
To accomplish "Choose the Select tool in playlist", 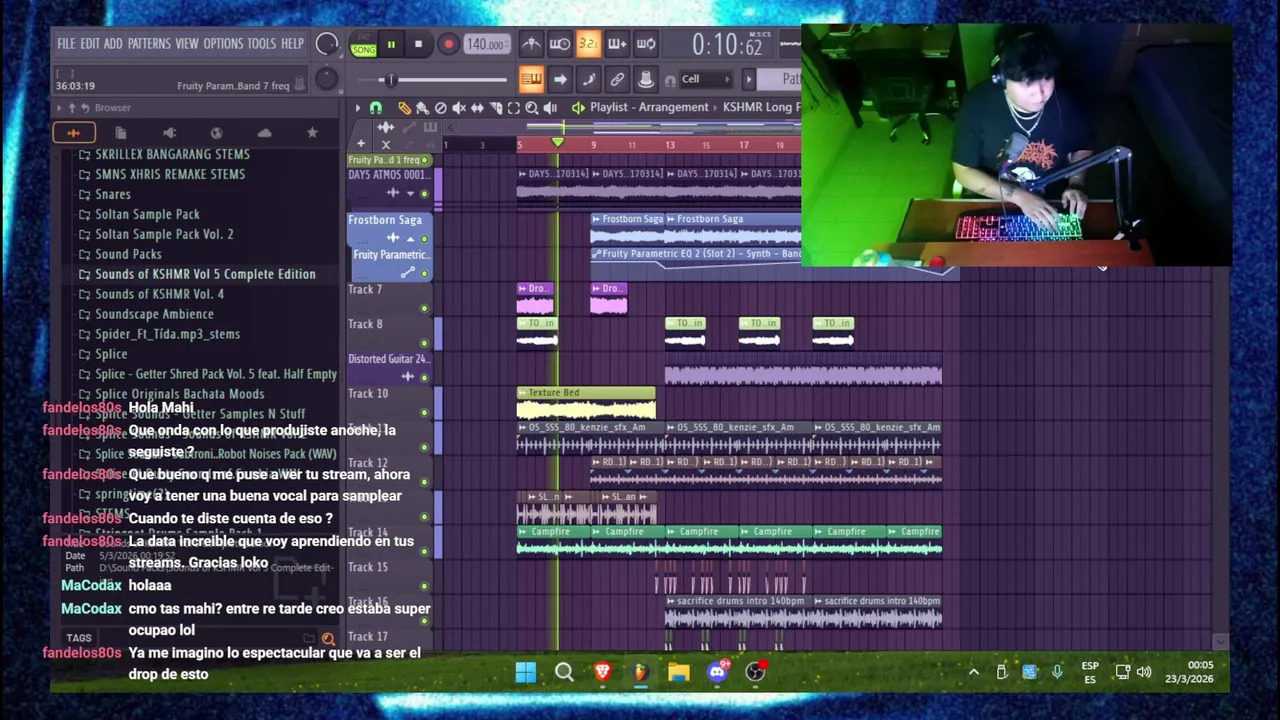I will coord(513,108).
